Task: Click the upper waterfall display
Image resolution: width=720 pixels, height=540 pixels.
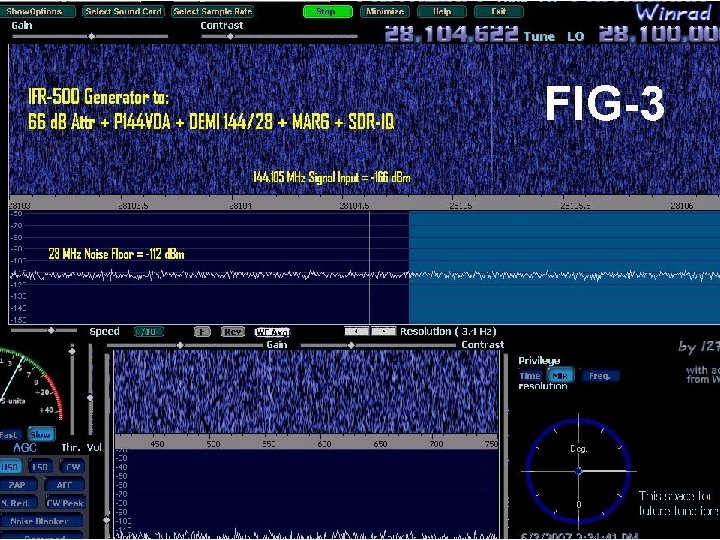Action: click(364, 119)
